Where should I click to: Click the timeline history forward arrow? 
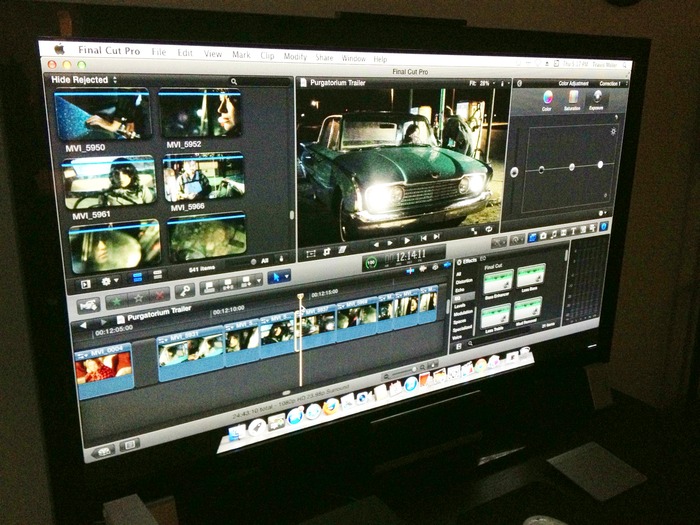(104, 322)
